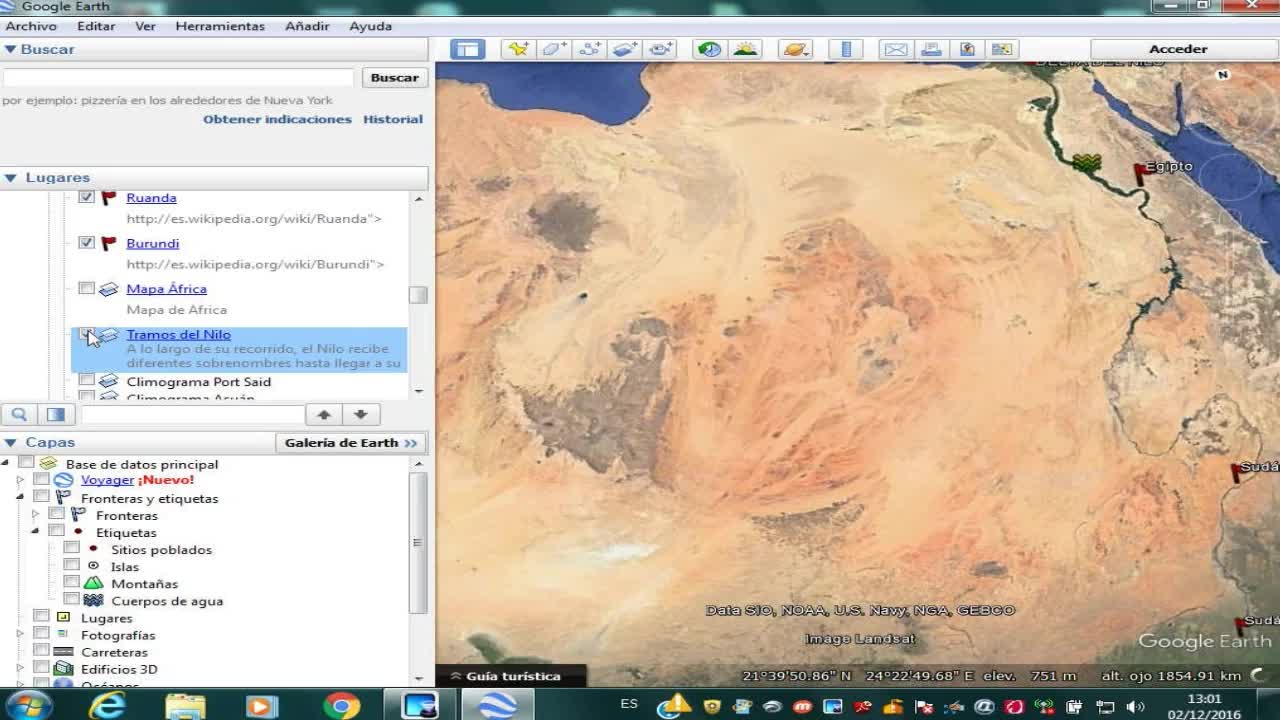Collapse the Fronteras y etiquetas tree node
This screenshot has width=1280, height=720.
pos(20,497)
